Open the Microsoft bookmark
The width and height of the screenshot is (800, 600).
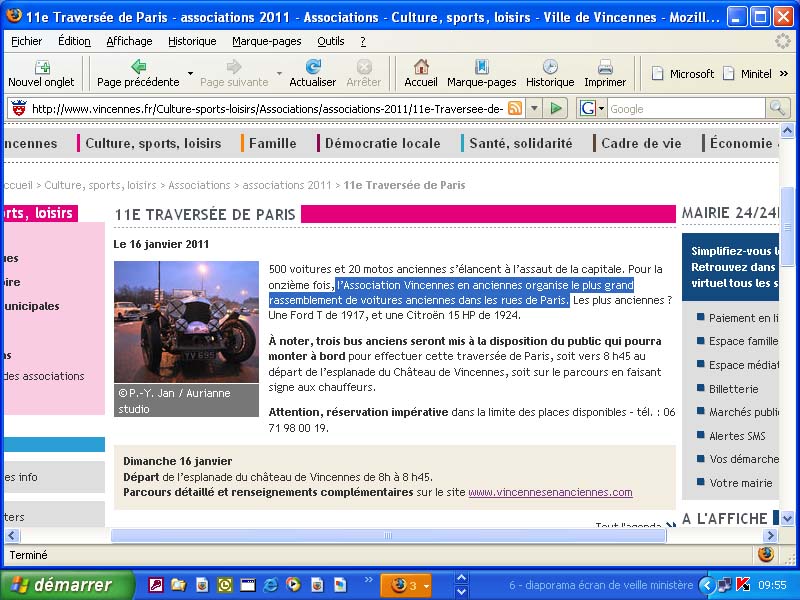point(683,74)
